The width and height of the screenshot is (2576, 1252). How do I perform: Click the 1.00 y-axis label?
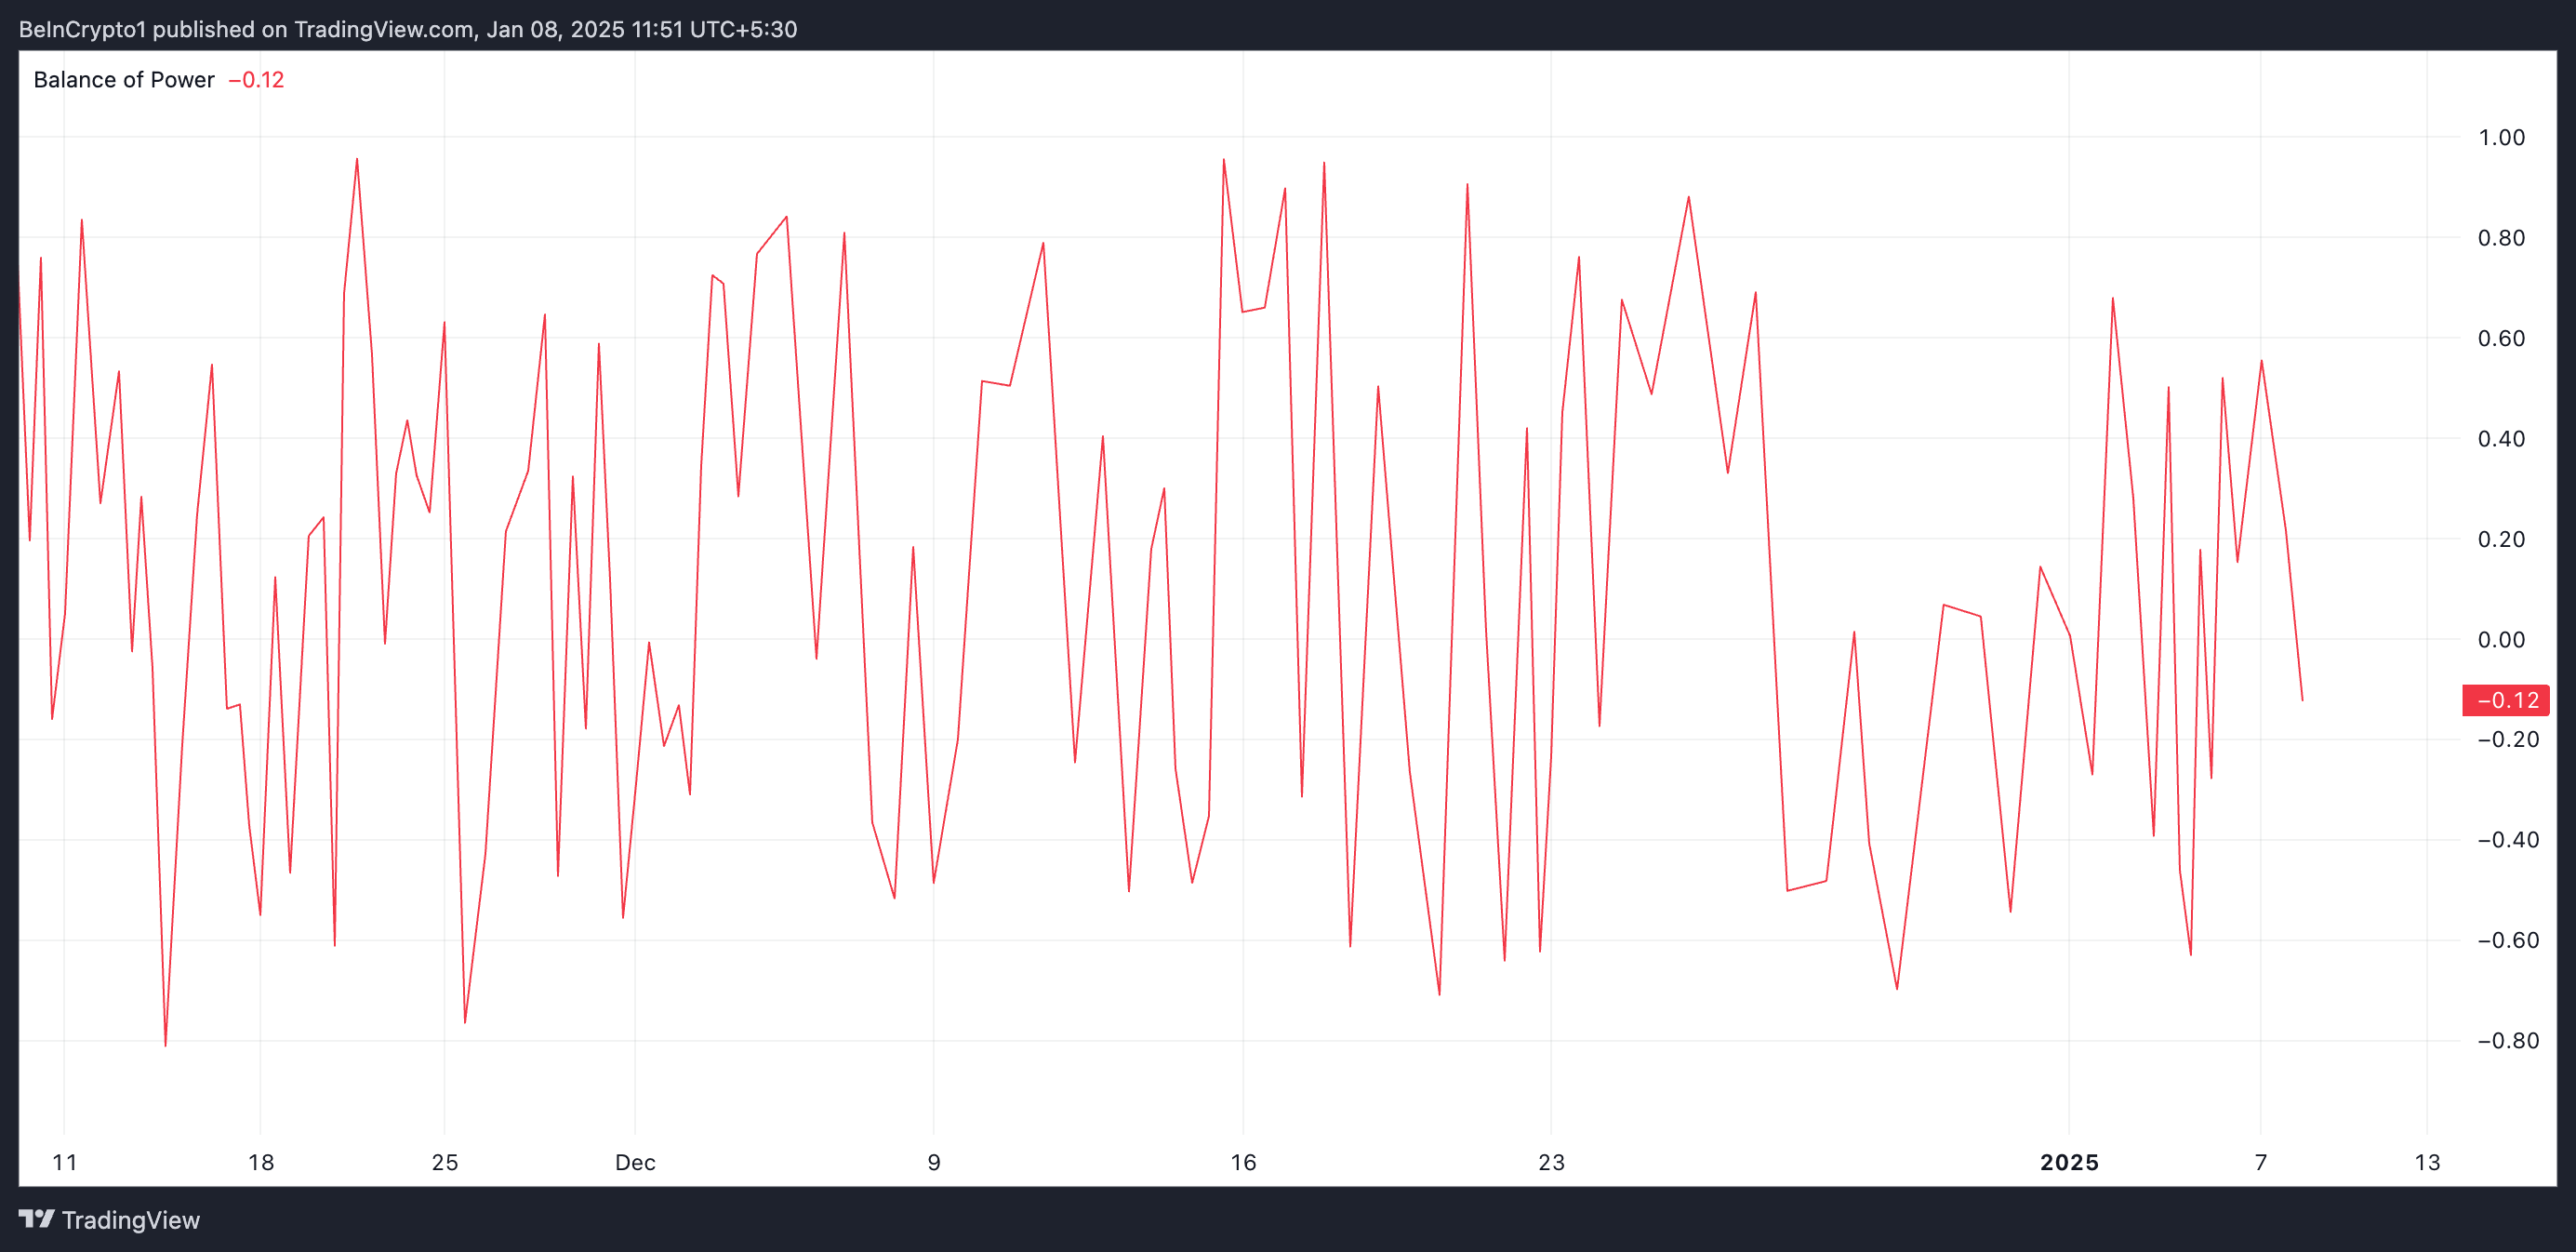point(2501,138)
